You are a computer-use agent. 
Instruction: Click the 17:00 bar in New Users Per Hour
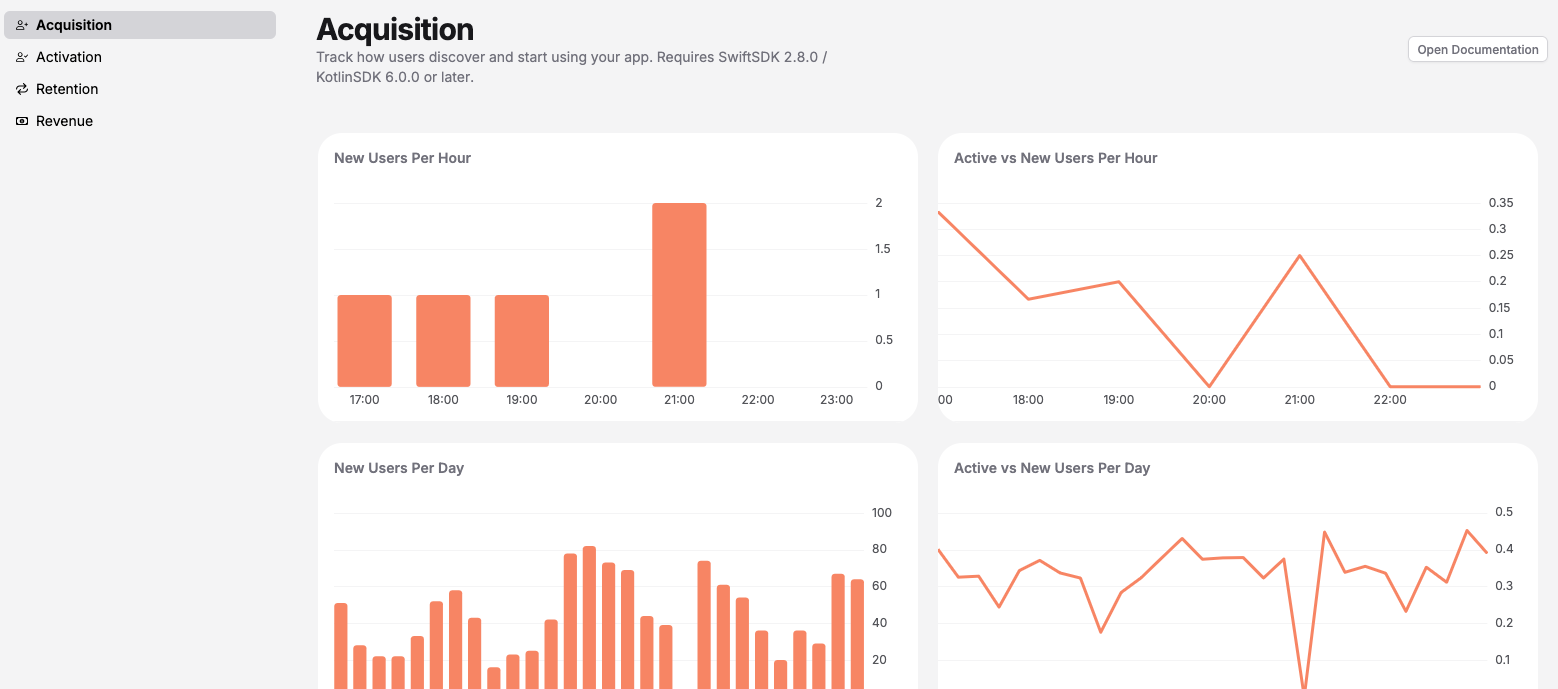coord(364,340)
